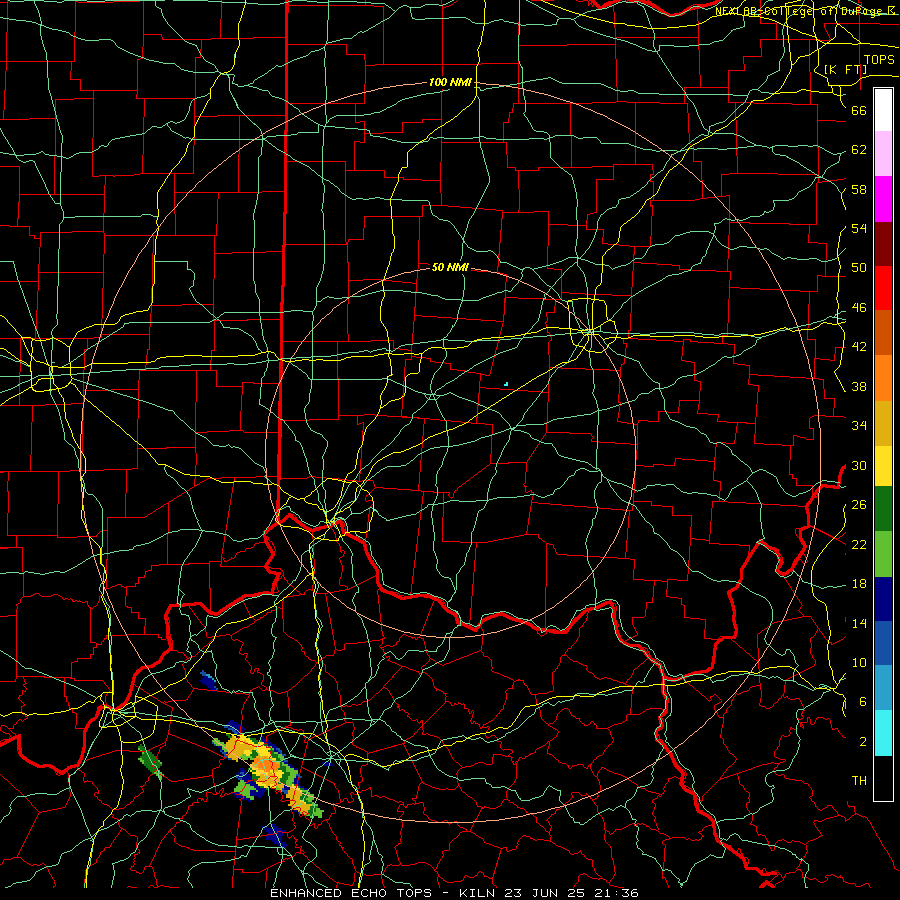Screen dimensions: 900x900
Task: Click the orange core of the storm echo
Action: click(266, 769)
